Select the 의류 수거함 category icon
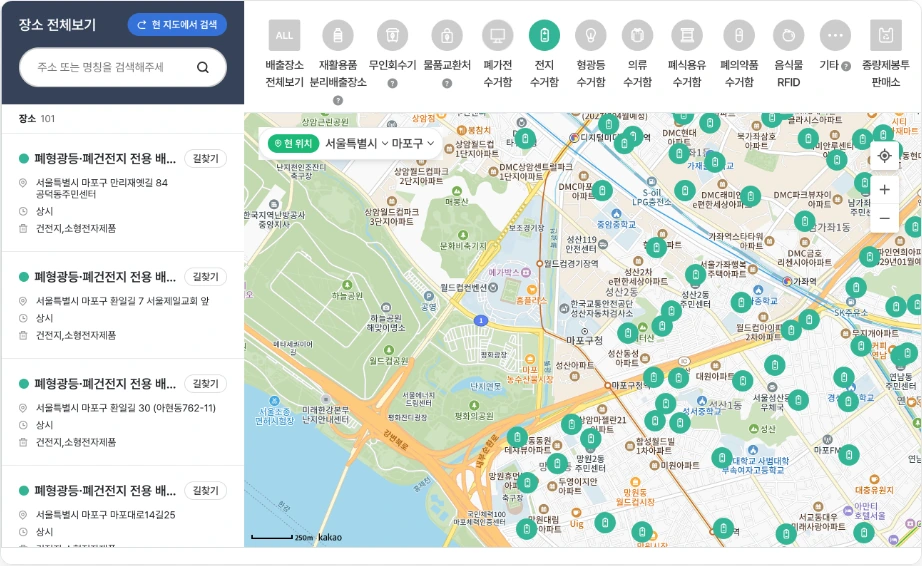This screenshot has width=922, height=566. (x=637, y=35)
